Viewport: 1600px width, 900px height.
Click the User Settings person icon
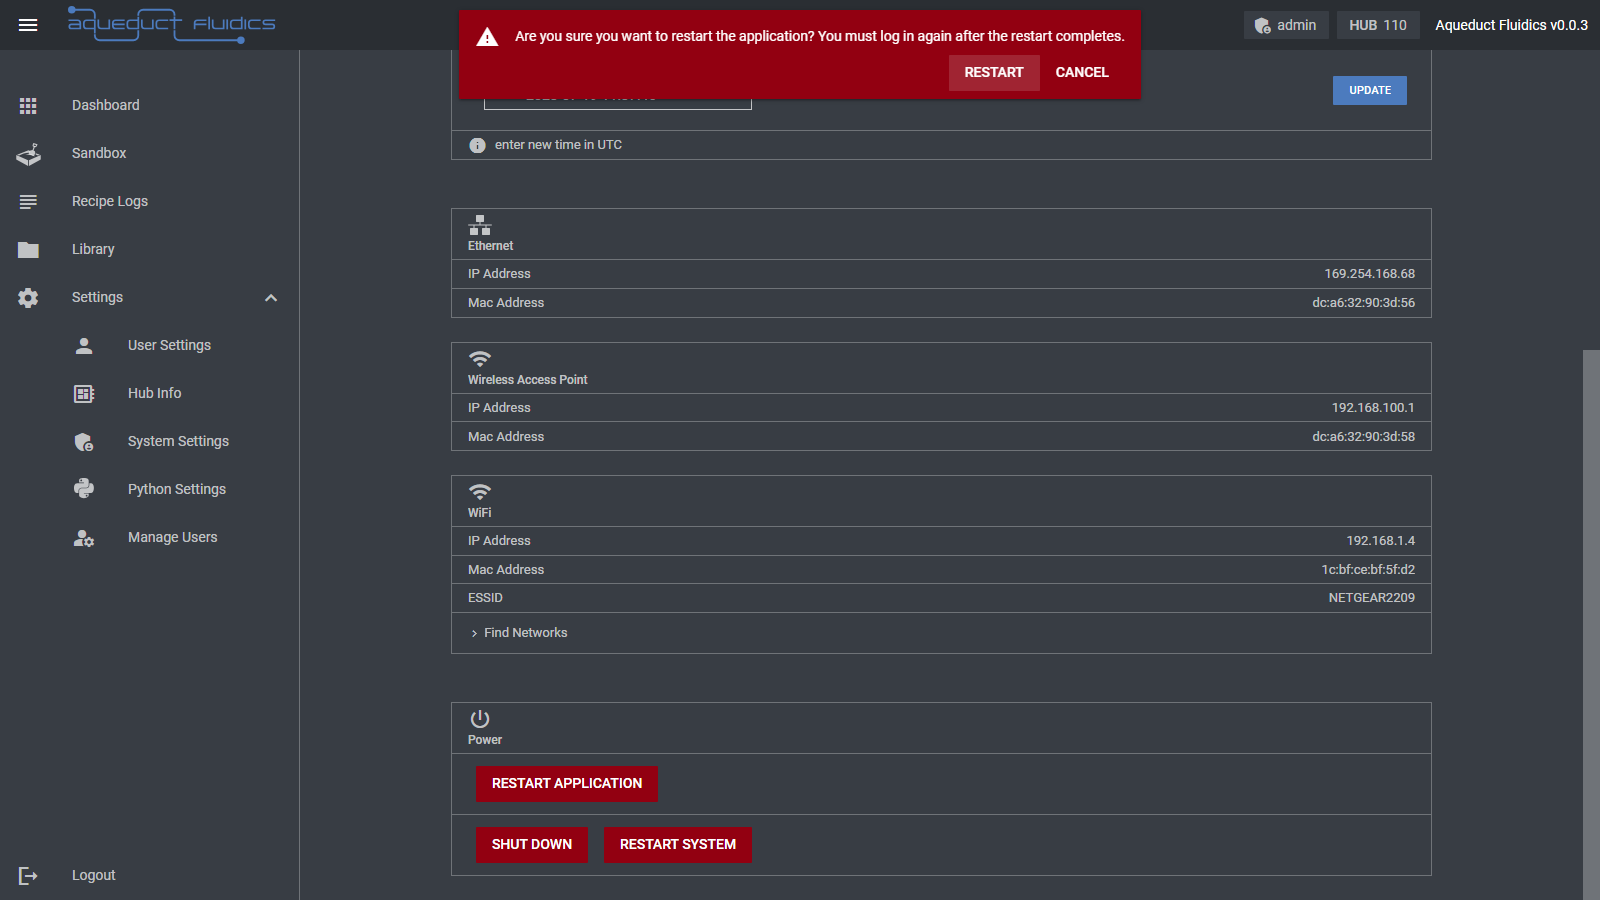coord(84,345)
